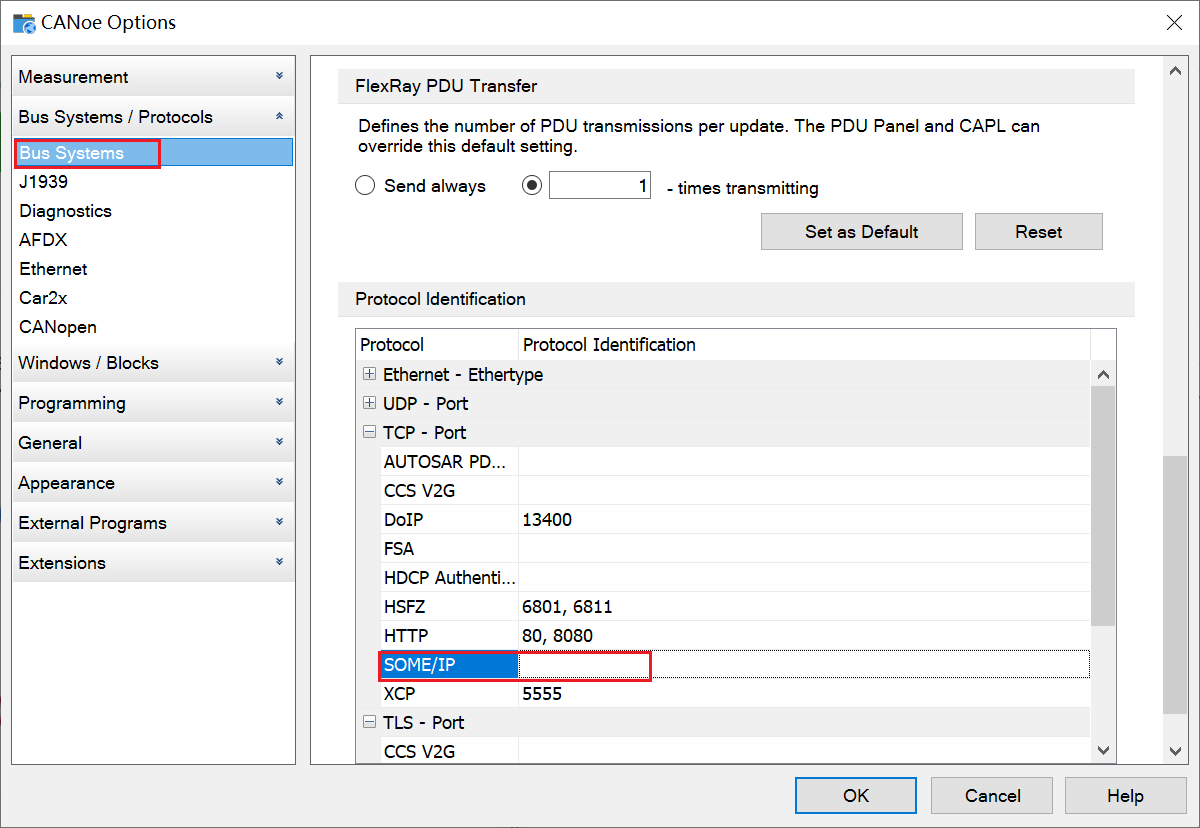Expand the External Programs section
Viewport: 1200px width, 828px height.
coord(154,523)
